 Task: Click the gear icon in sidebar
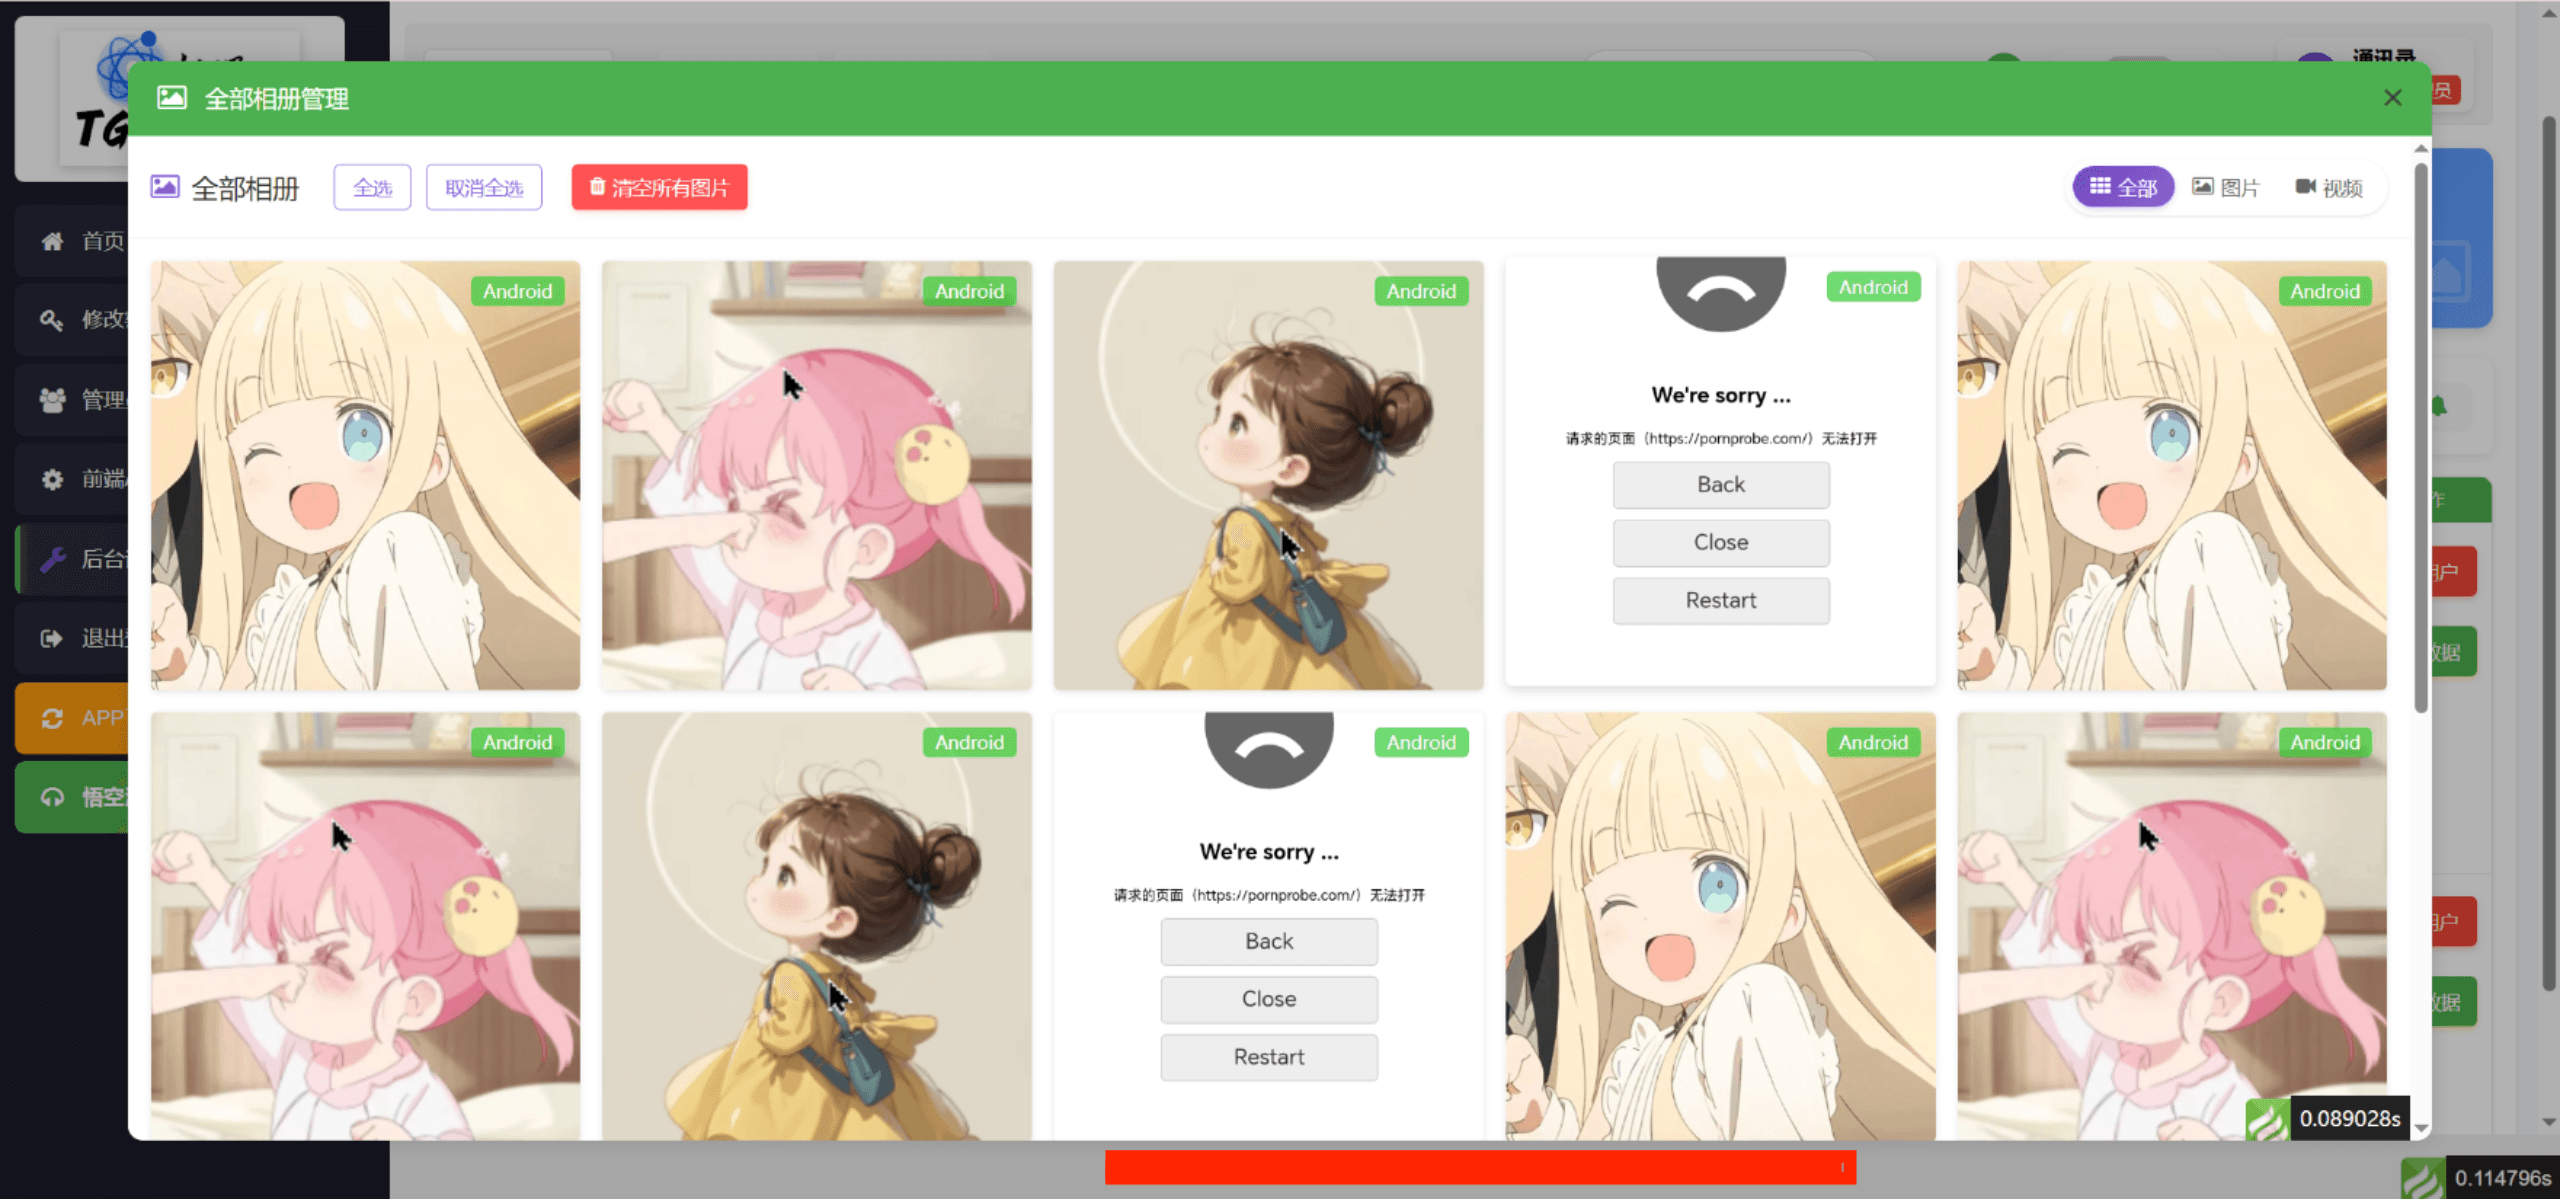coord(52,479)
